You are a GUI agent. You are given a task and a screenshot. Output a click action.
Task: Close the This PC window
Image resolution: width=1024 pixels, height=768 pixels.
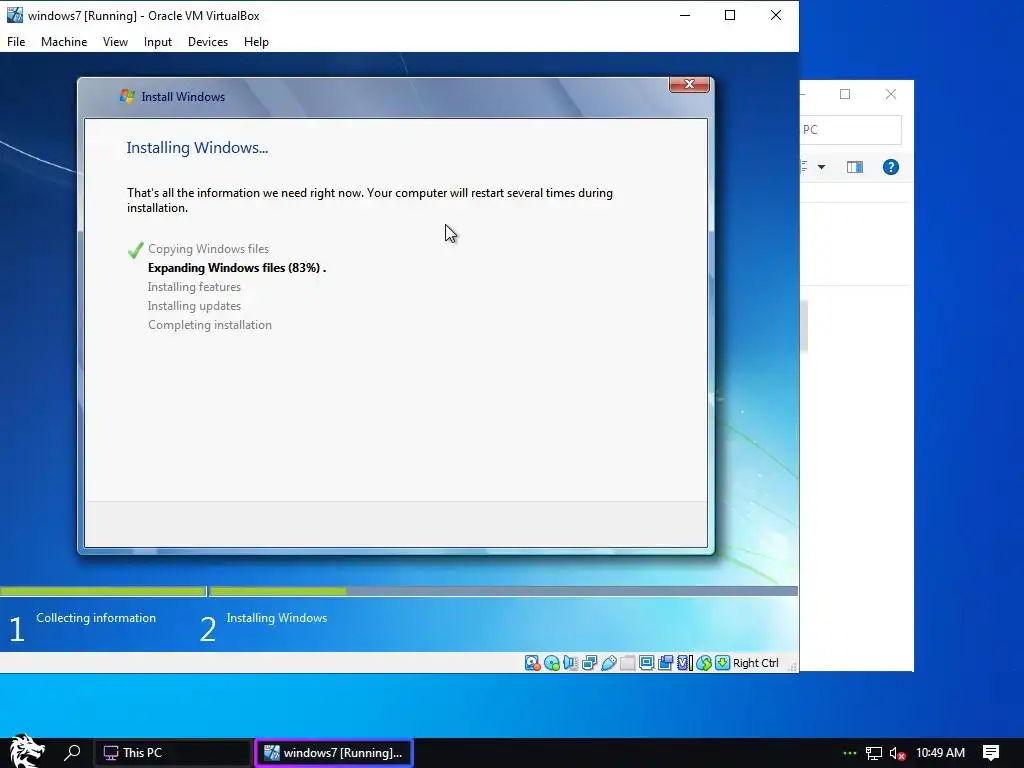click(891, 94)
